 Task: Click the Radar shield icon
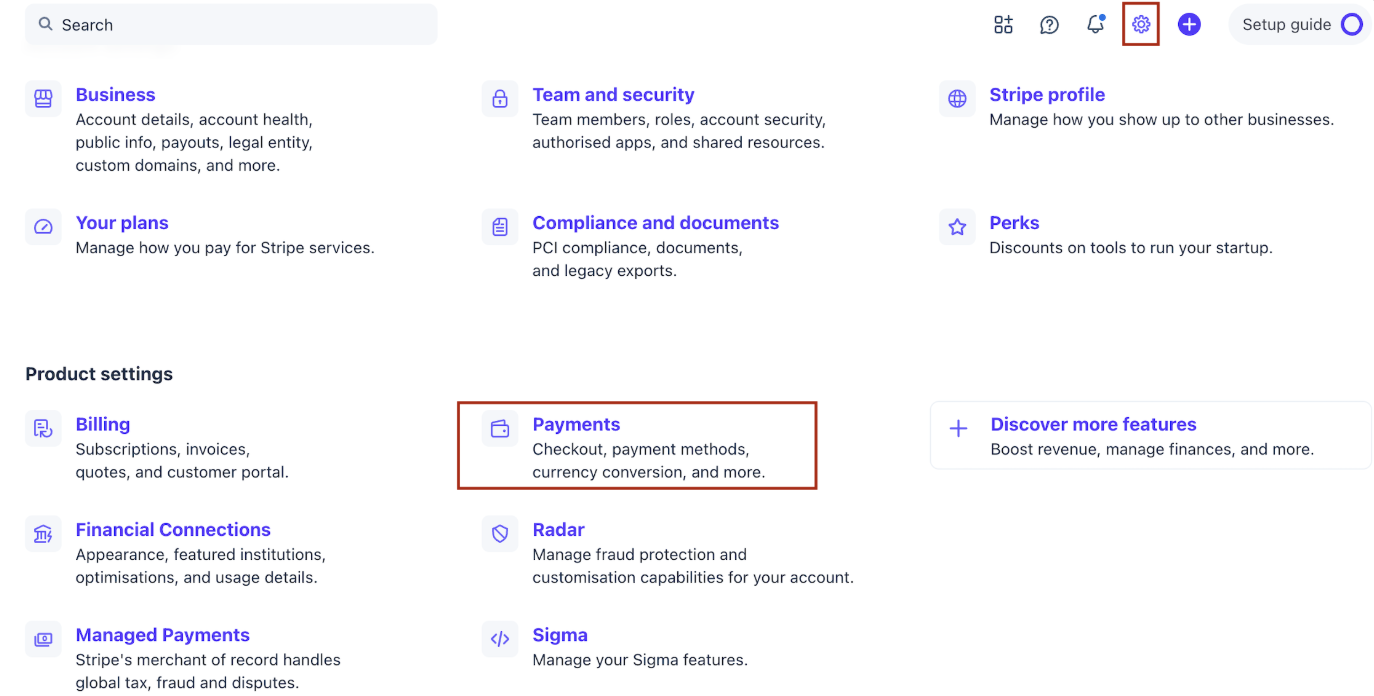(x=500, y=534)
